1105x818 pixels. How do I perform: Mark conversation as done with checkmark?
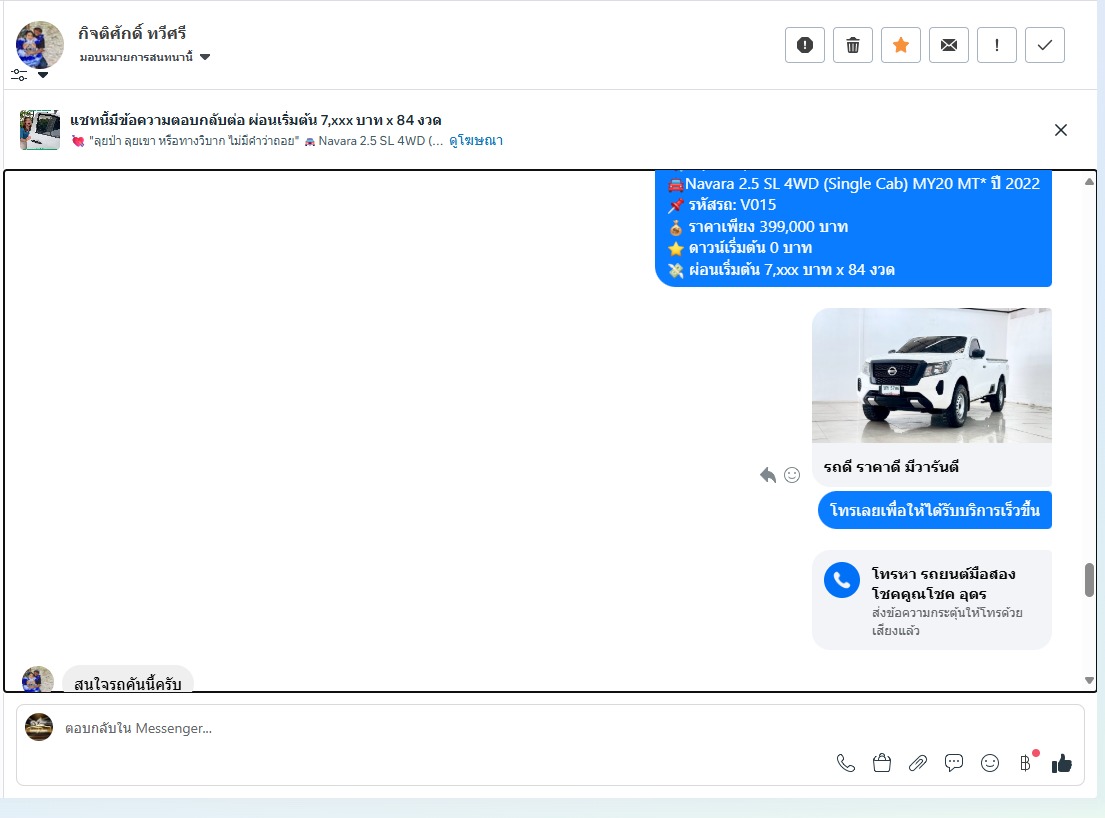(1044, 45)
